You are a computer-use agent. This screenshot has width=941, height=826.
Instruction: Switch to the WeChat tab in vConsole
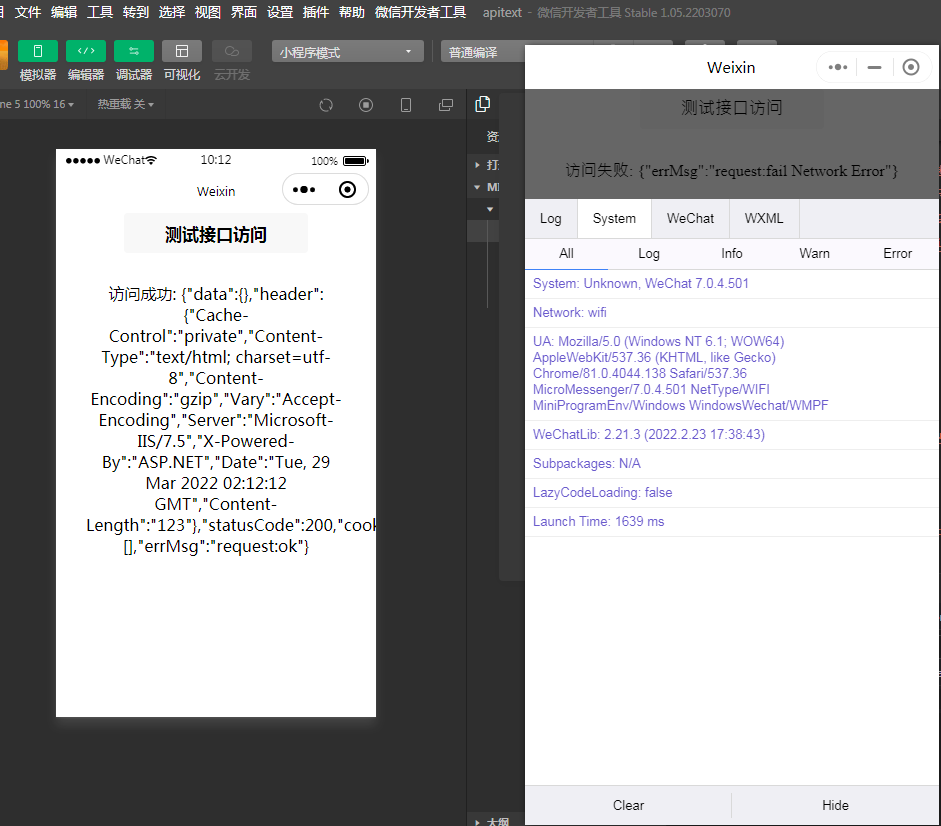(690, 219)
